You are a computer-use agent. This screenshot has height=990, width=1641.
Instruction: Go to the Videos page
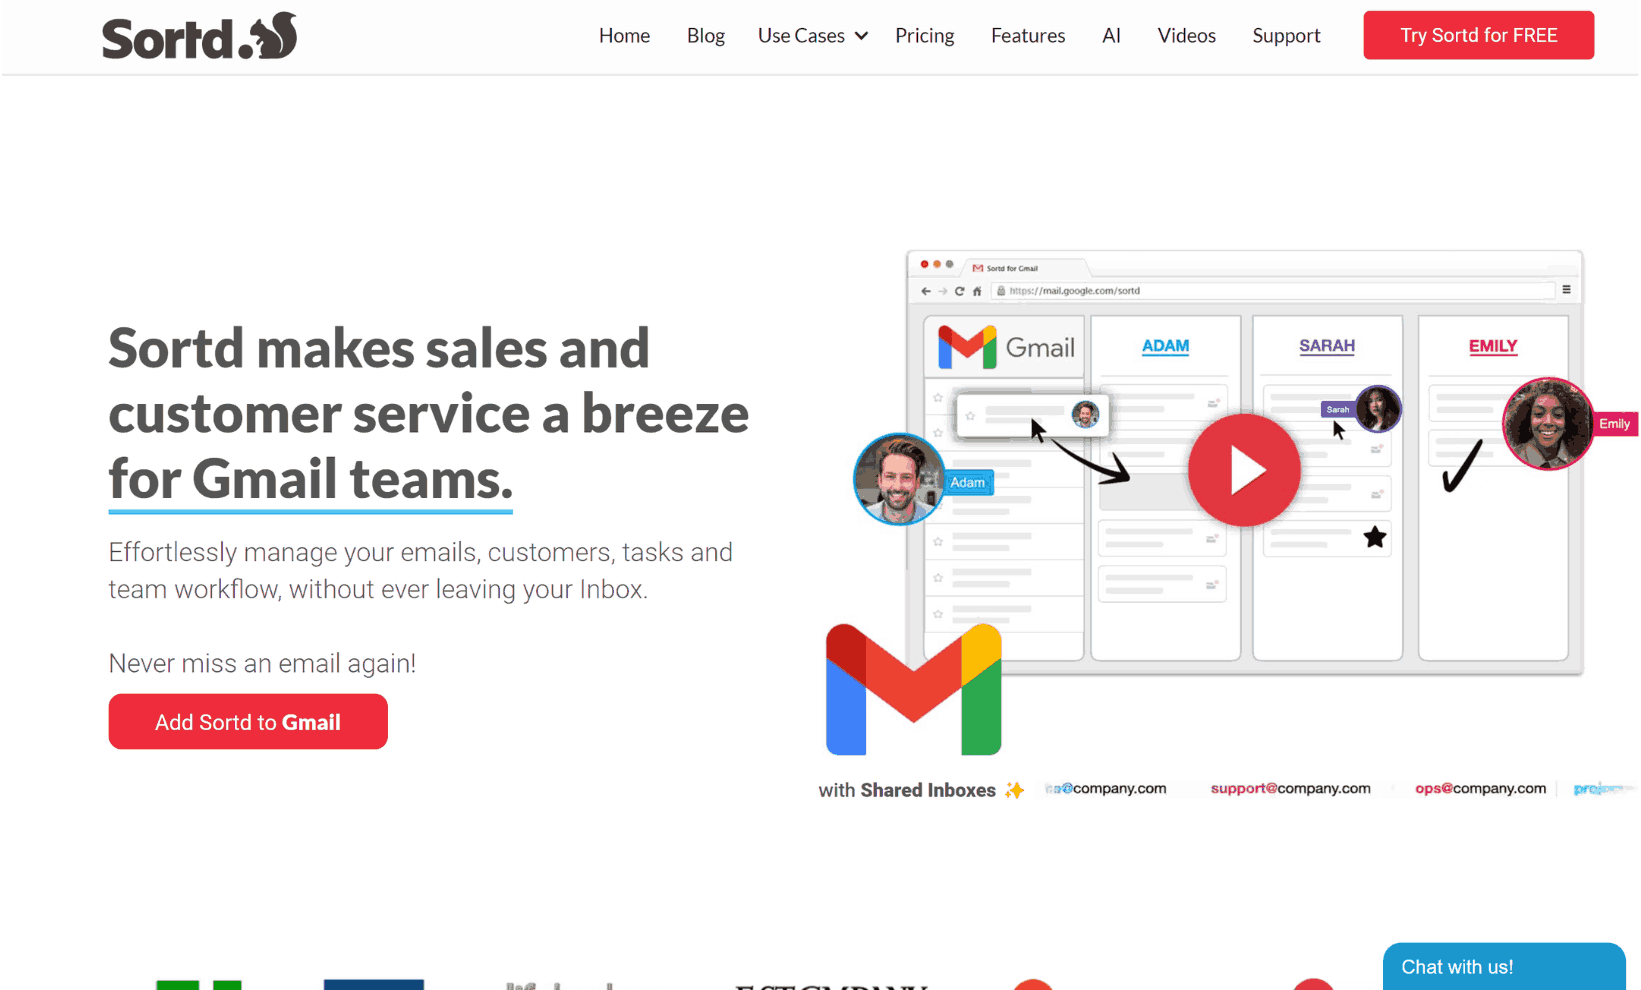(x=1186, y=36)
